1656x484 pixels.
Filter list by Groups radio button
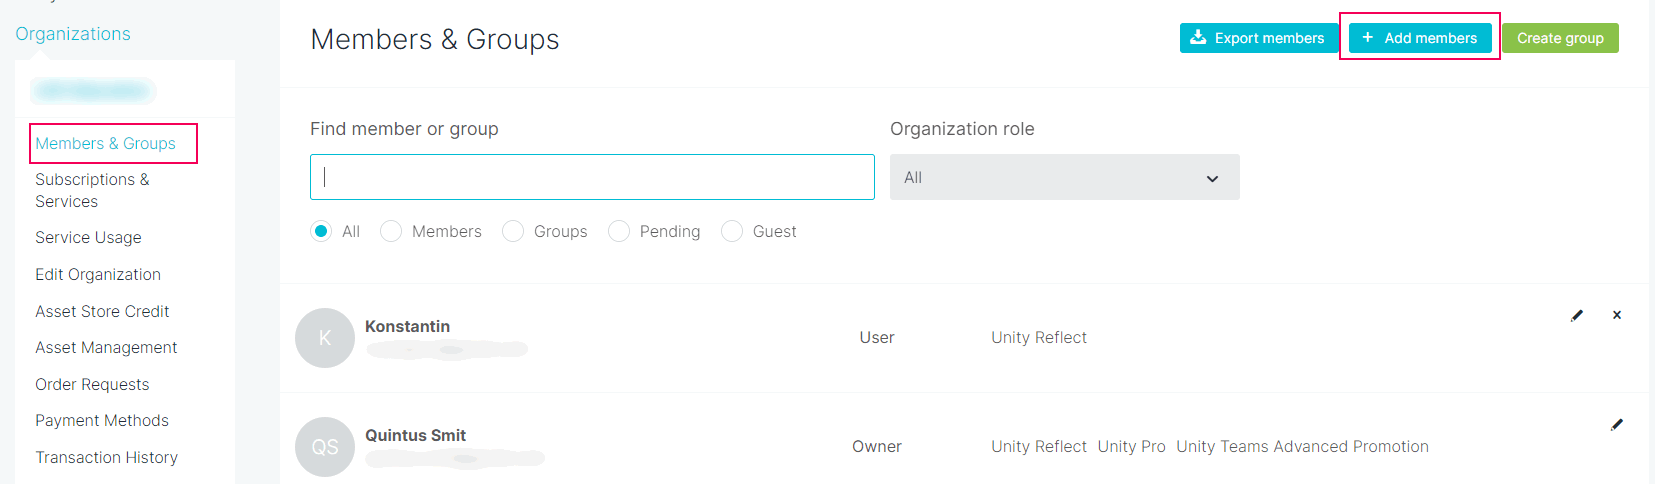[513, 231]
